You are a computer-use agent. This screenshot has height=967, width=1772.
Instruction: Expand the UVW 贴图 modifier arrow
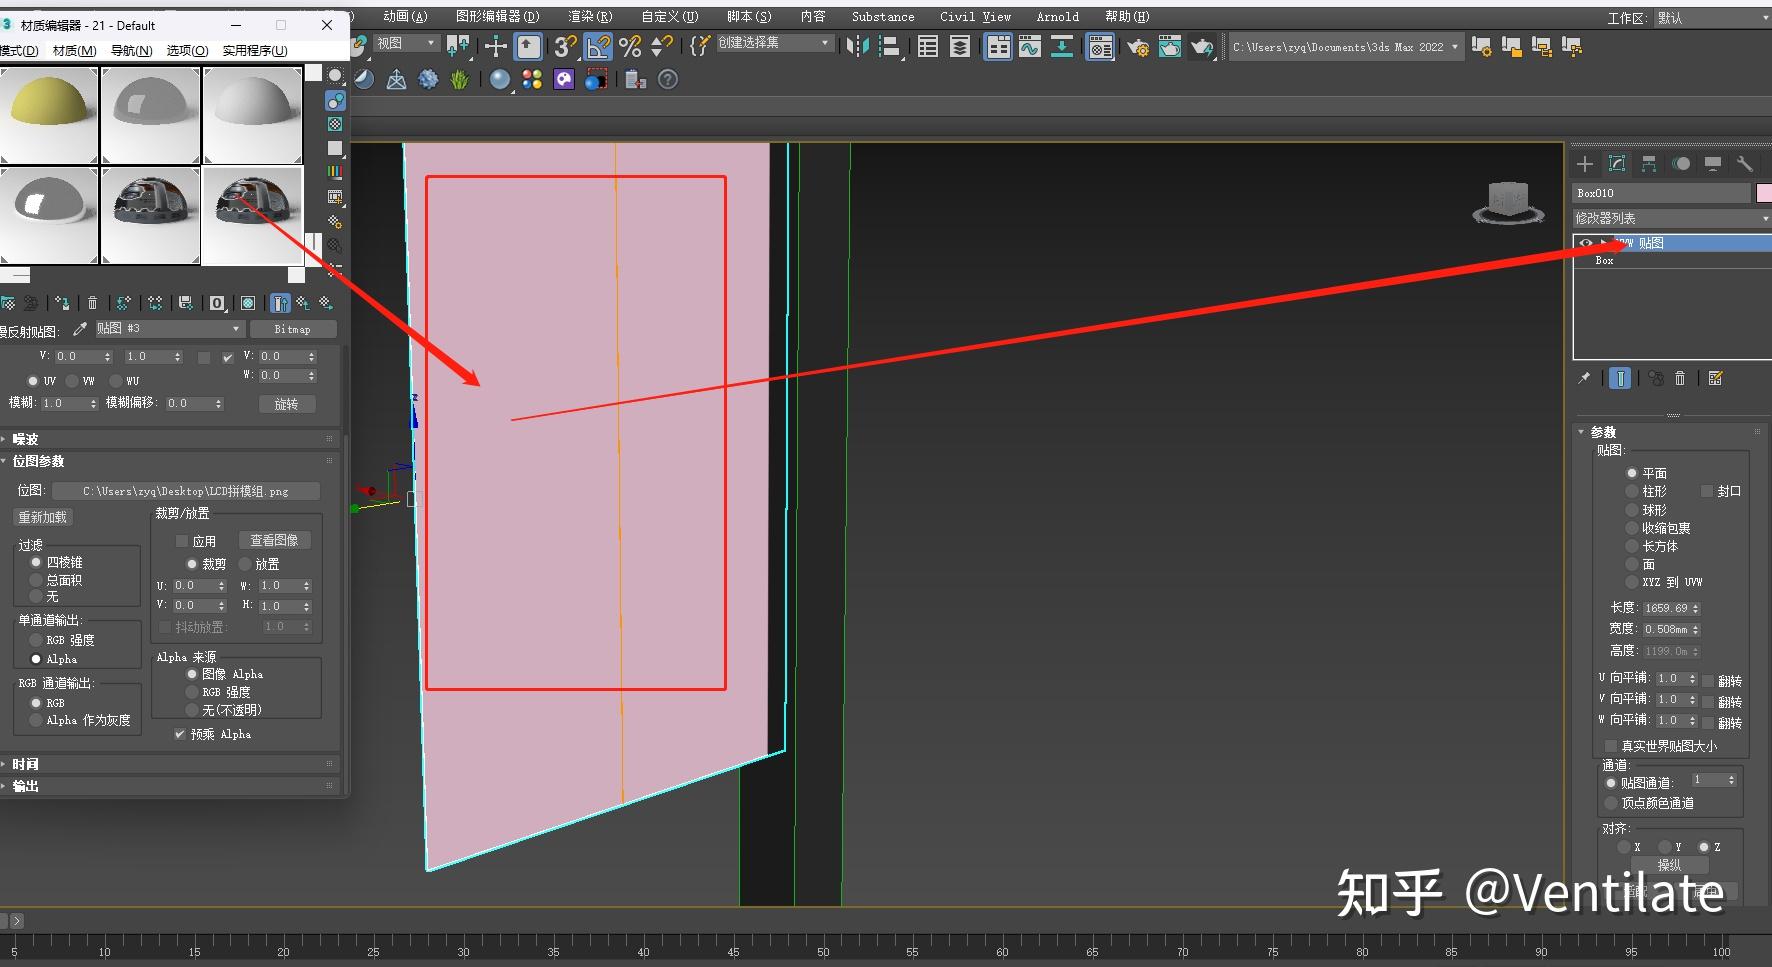point(1603,243)
